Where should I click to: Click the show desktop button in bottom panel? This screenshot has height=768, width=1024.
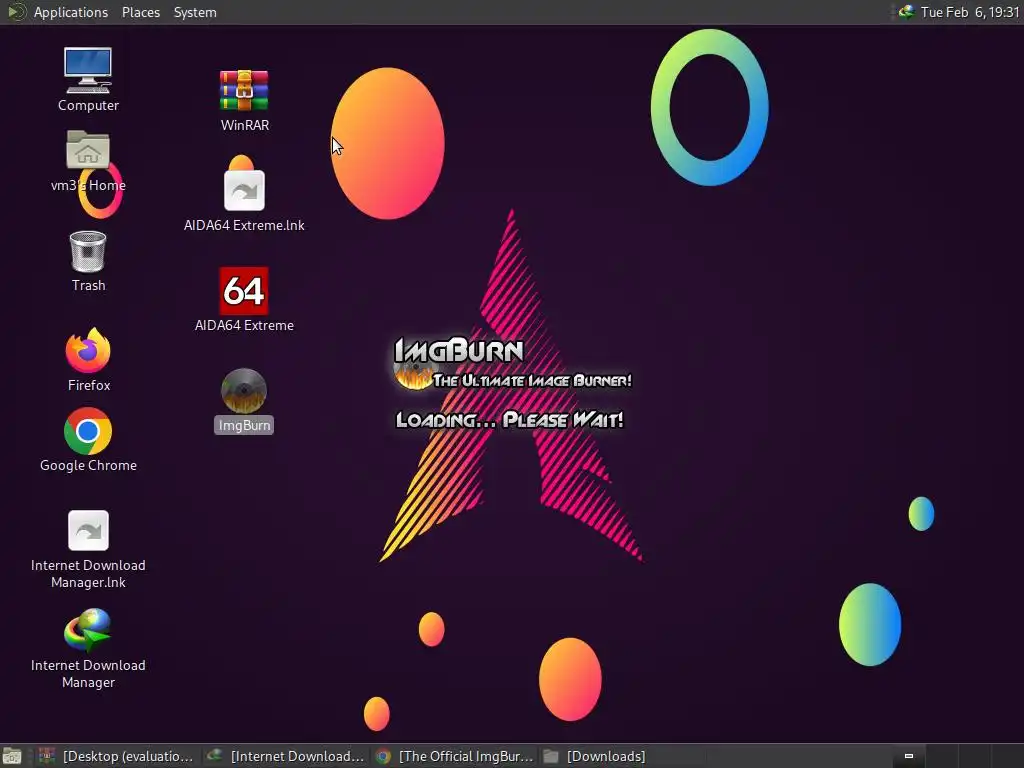(12, 757)
